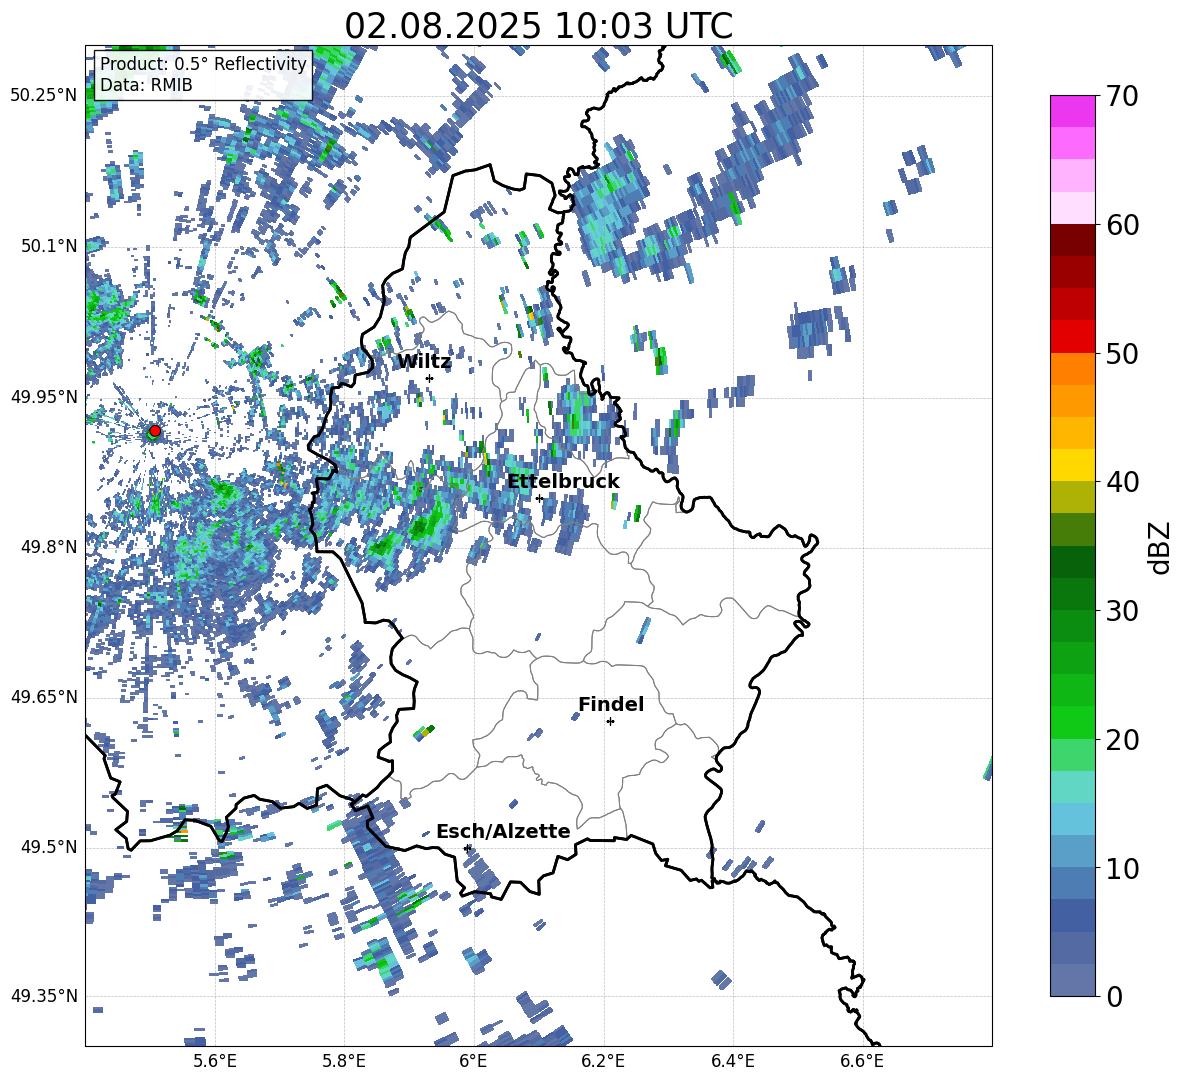The image size is (1184, 1081).
Task: Click the 5.6°E longitude label
Action: [215, 1061]
